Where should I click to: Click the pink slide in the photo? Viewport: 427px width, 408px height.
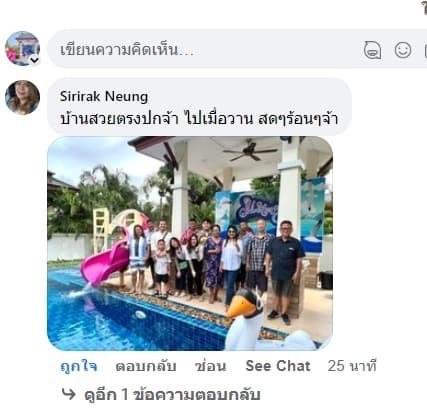coord(104,262)
